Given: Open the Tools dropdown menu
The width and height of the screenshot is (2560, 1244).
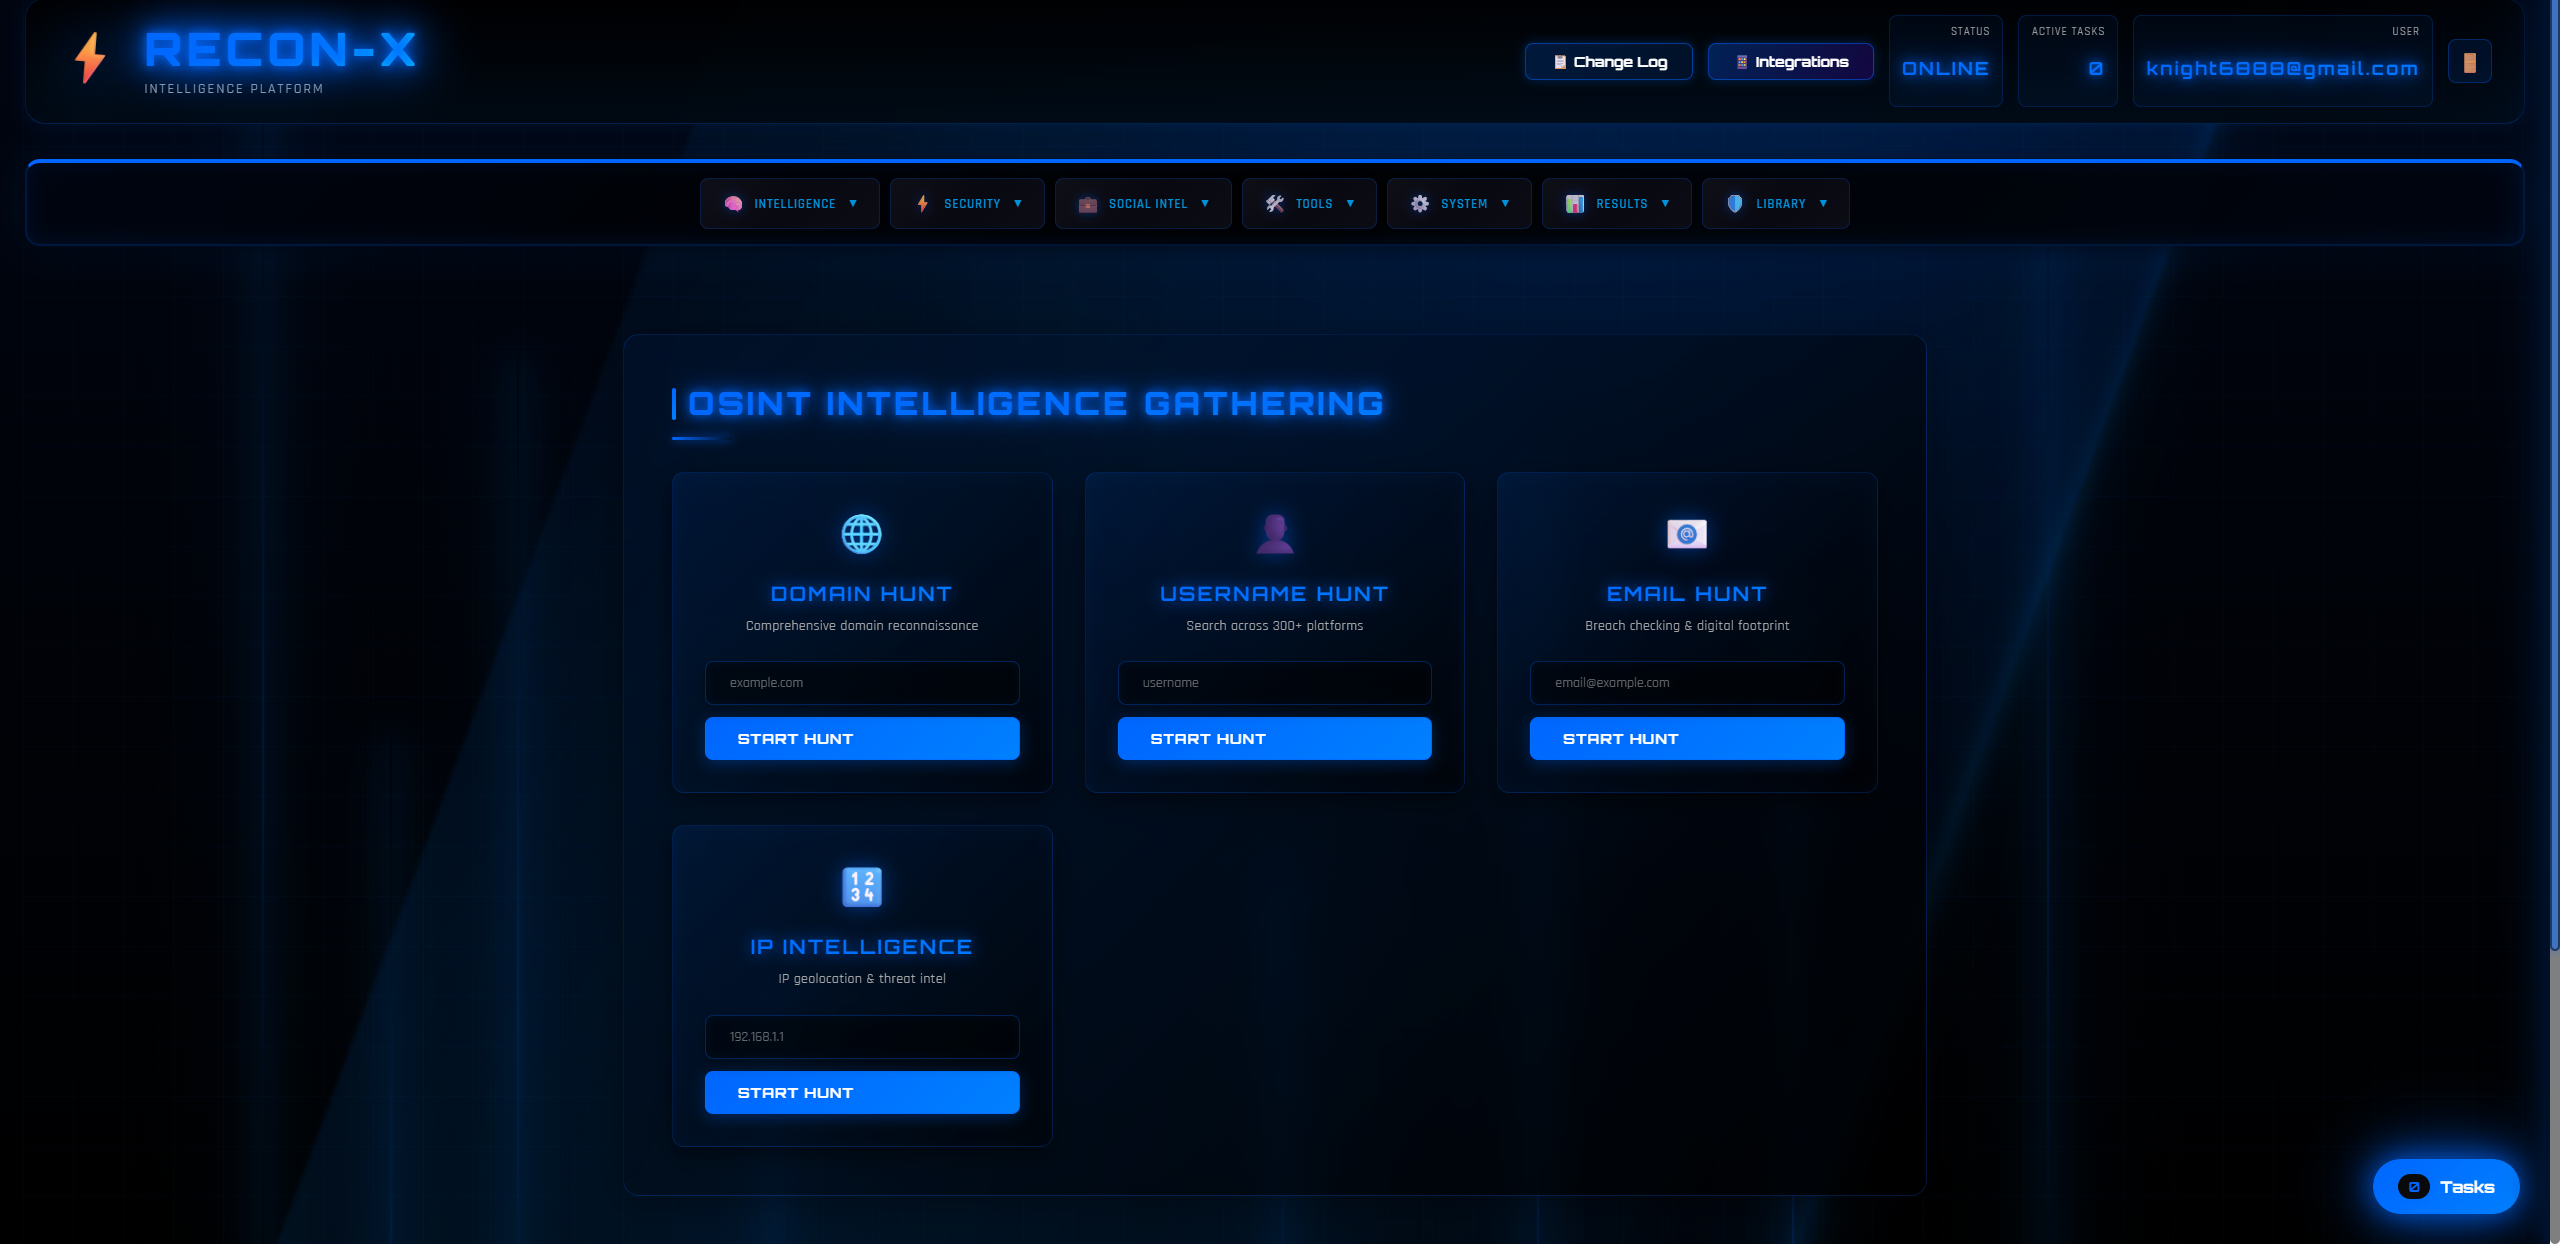Looking at the screenshot, I should [x=1309, y=204].
